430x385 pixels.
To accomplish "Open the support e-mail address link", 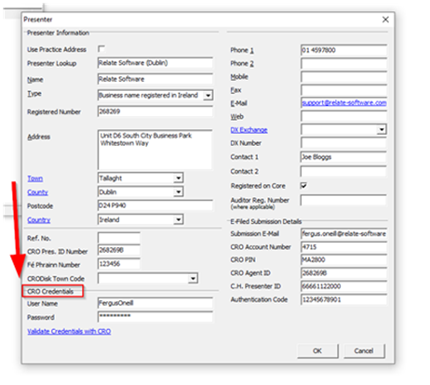I will [x=344, y=103].
